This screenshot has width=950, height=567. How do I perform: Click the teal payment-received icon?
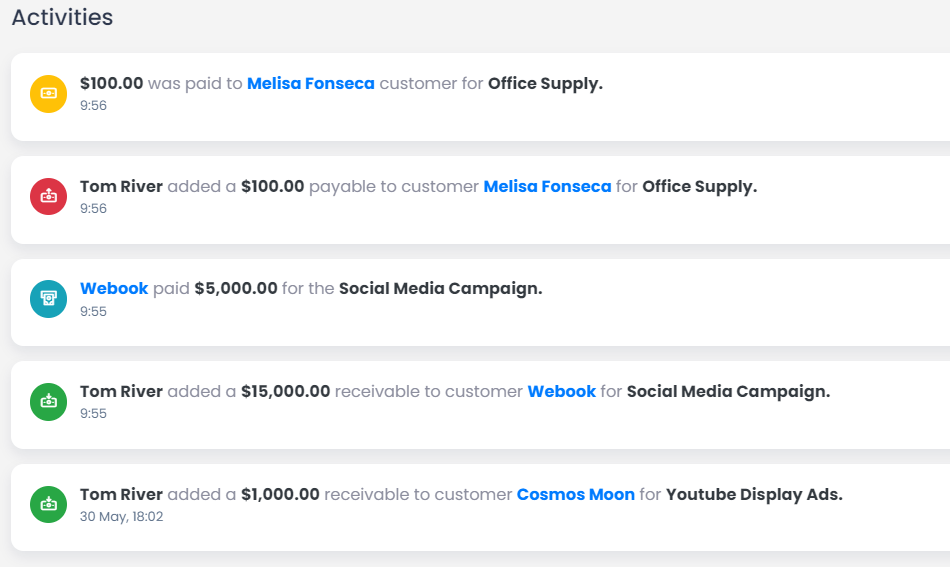[48, 299]
